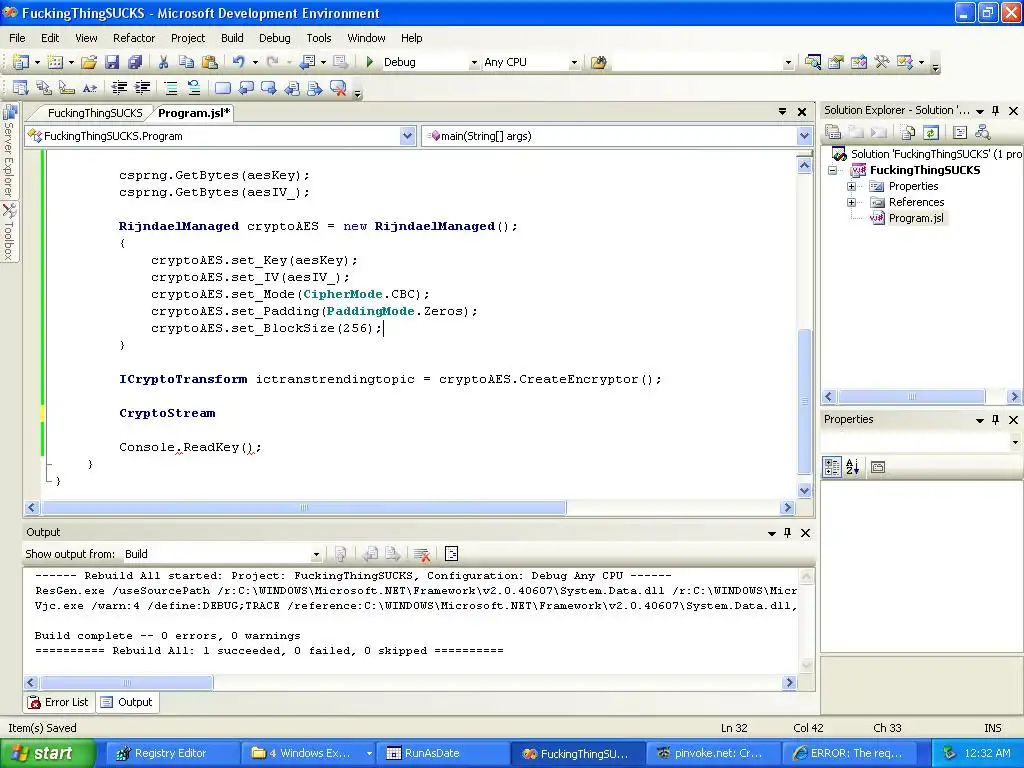Expand the Properties node in Solution Explorer
The width and height of the screenshot is (1024, 768).
(851, 186)
